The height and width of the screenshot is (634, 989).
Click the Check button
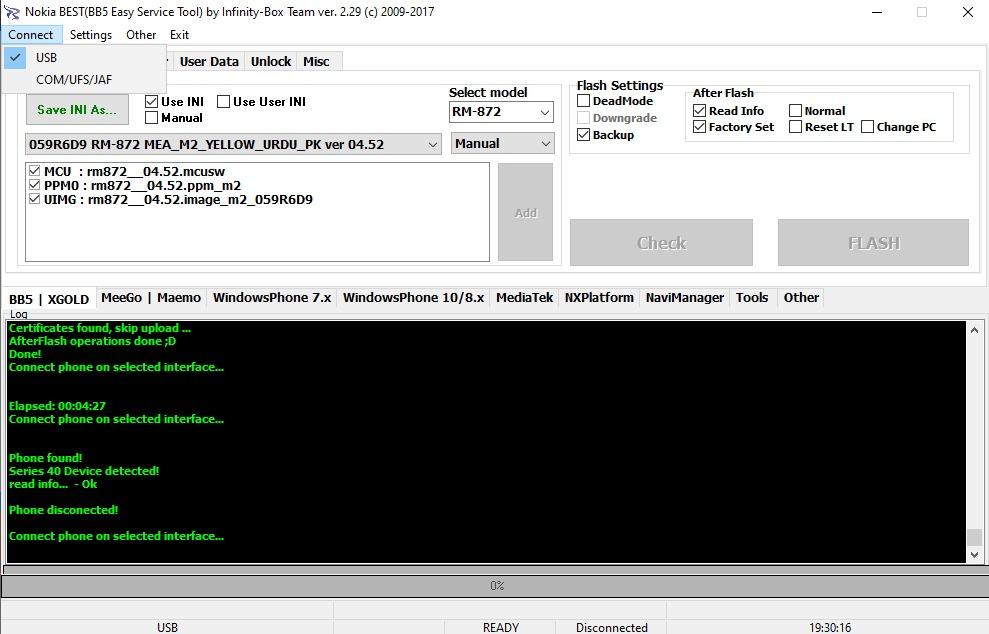point(661,242)
